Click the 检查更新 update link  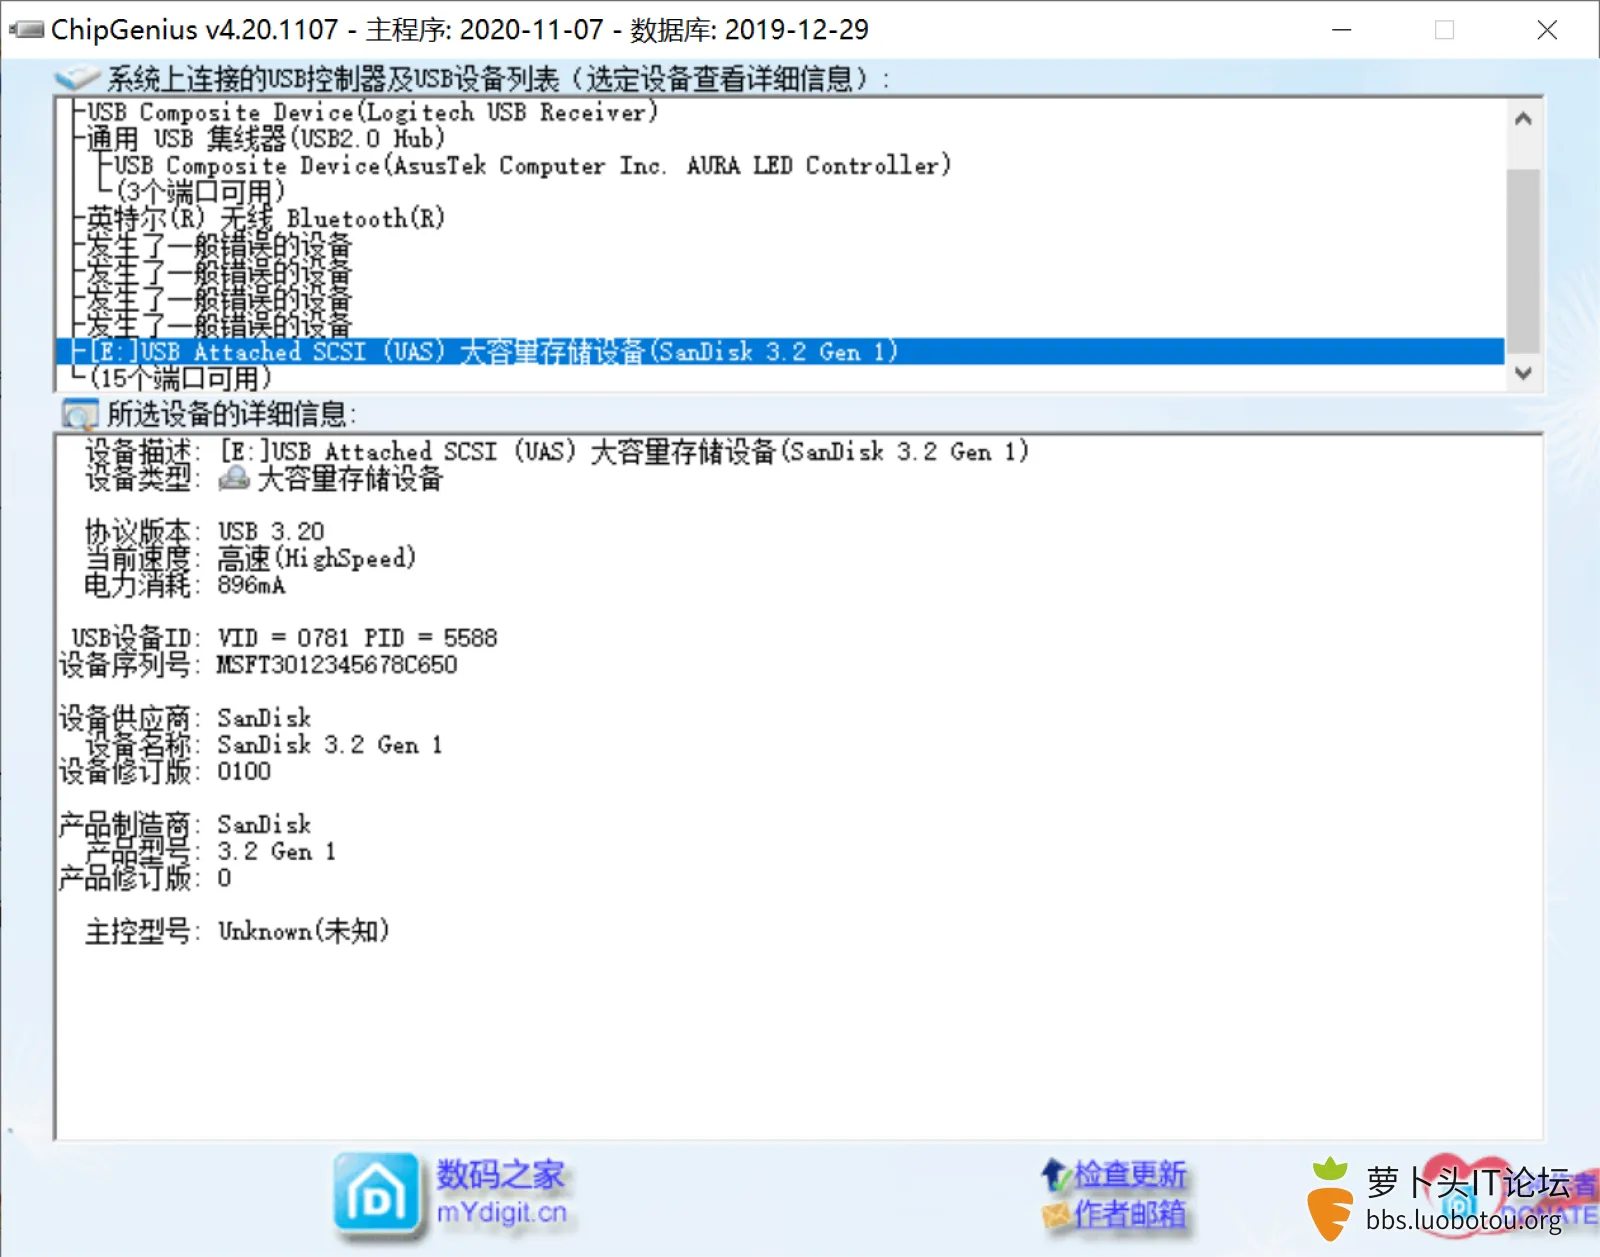1130,1174
